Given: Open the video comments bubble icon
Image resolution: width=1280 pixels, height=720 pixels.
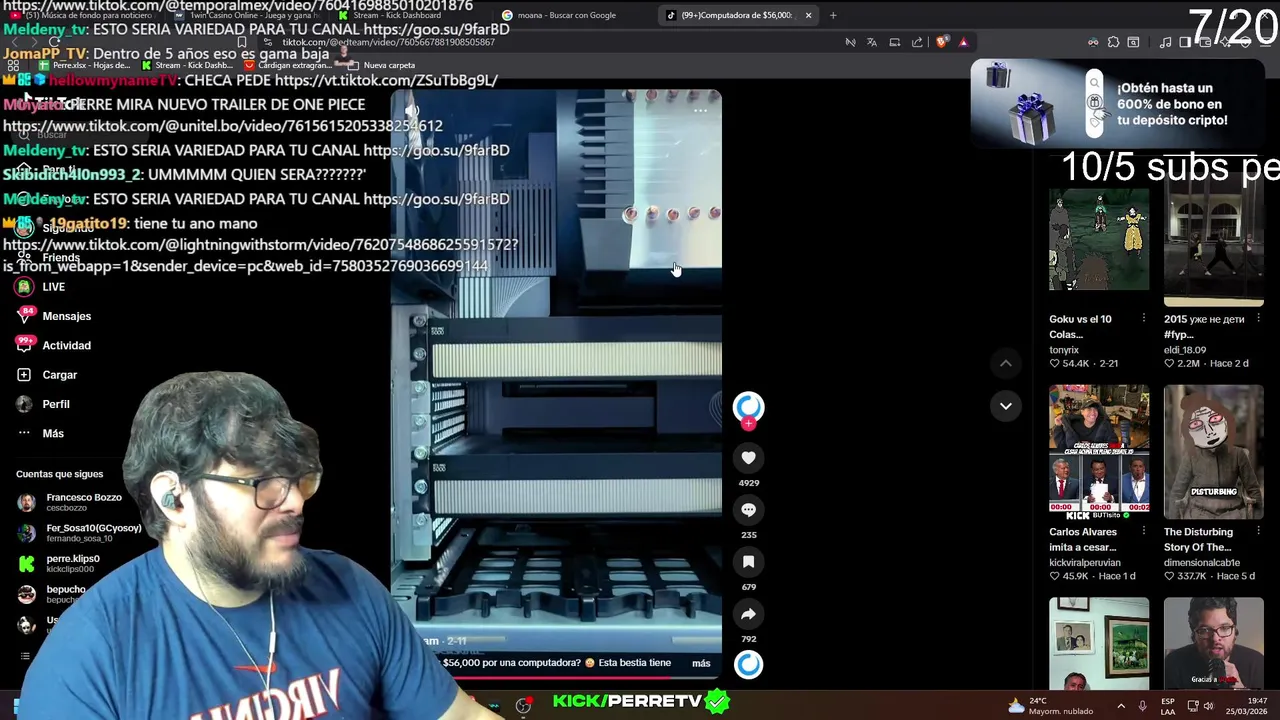Looking at the screenshot, I should tap(748, 509).
